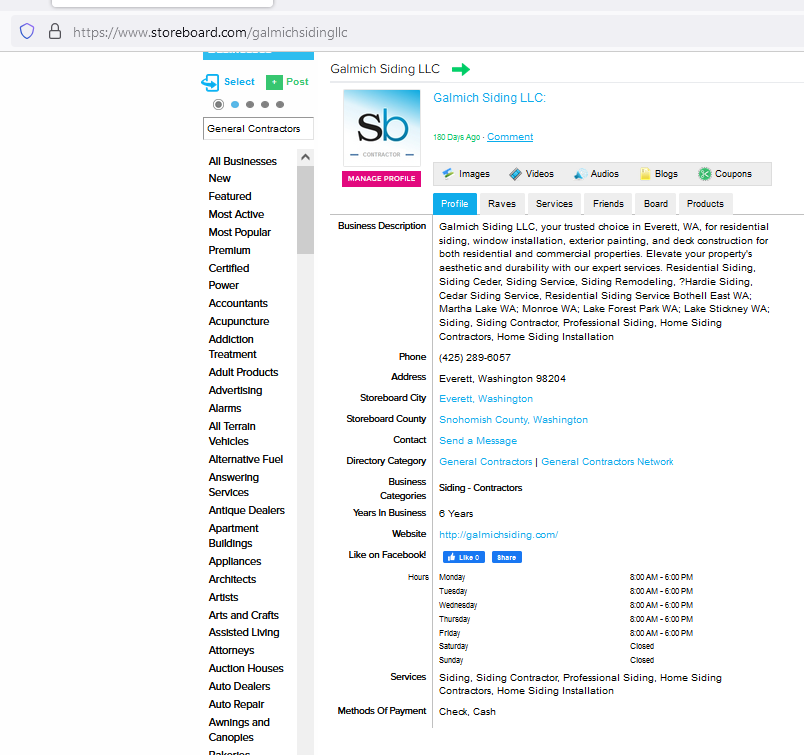Open Alarms category
The image size is (804, 755).
(x=225, y=408)
